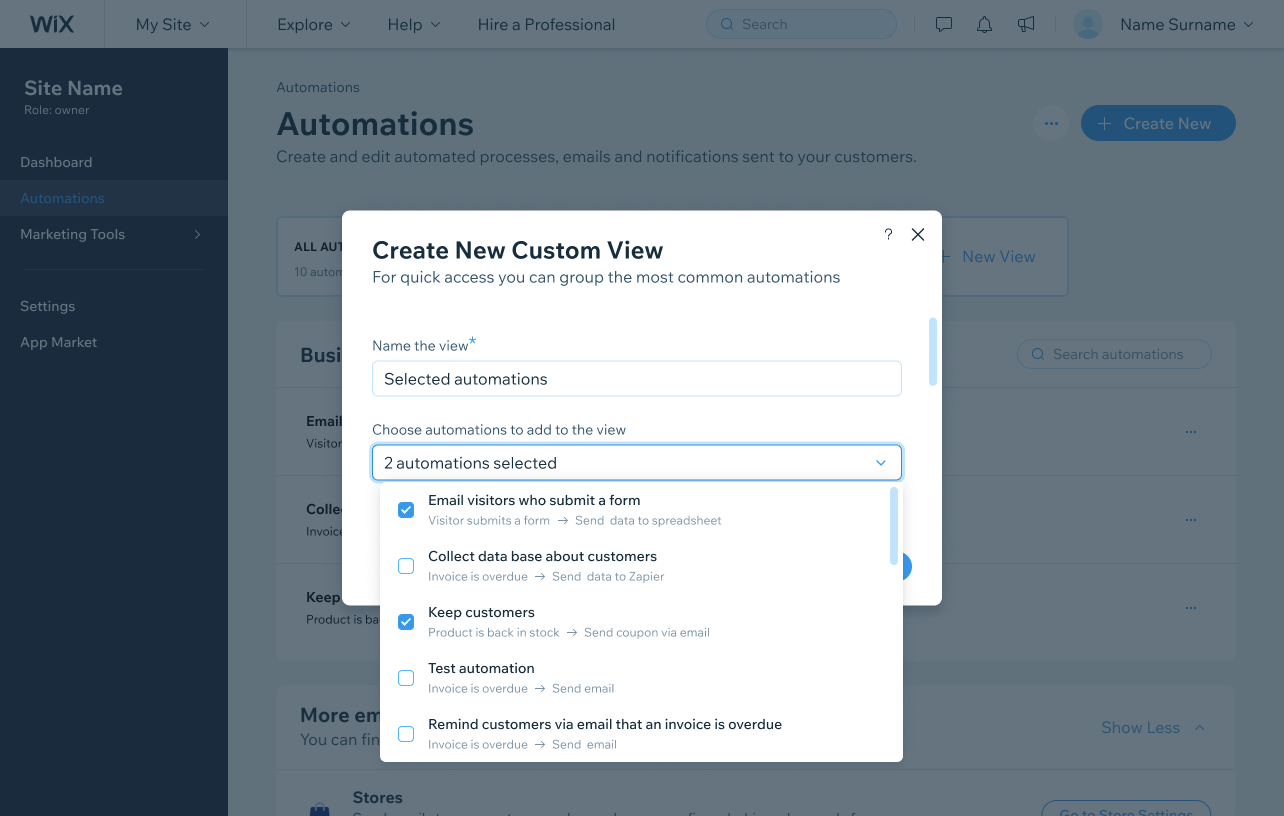This screenshot has width=1284, height=816.
Task: Click the top Search field
Action: [x=801, y=24]
